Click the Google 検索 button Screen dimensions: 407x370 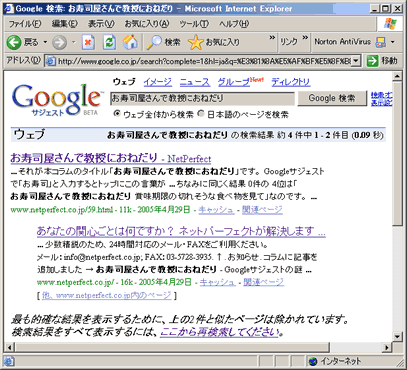tap(332, 98)
